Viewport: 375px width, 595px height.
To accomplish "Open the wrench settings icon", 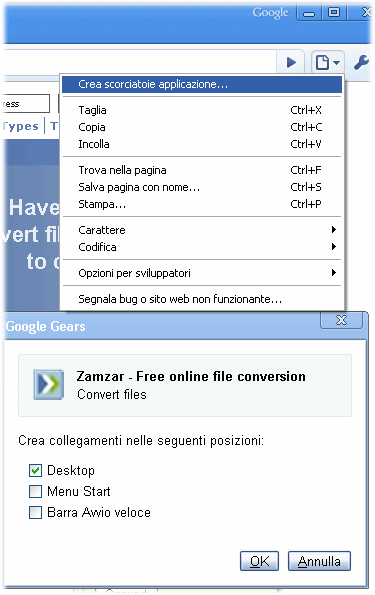I will [x=361, y=62].
